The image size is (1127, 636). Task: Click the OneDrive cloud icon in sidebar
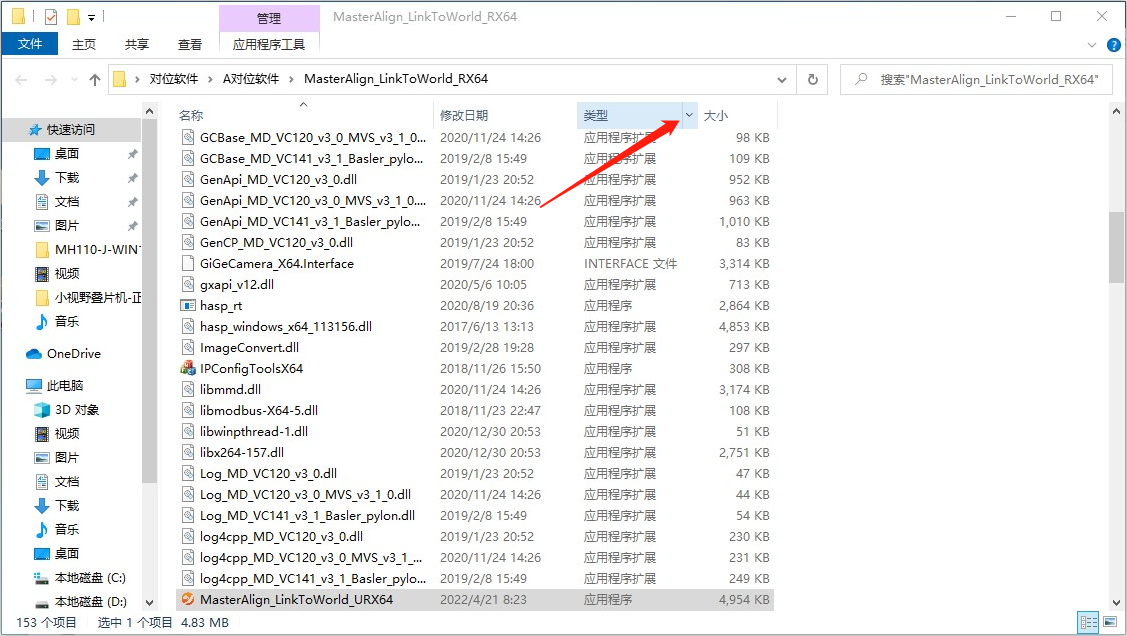point(34,354)
